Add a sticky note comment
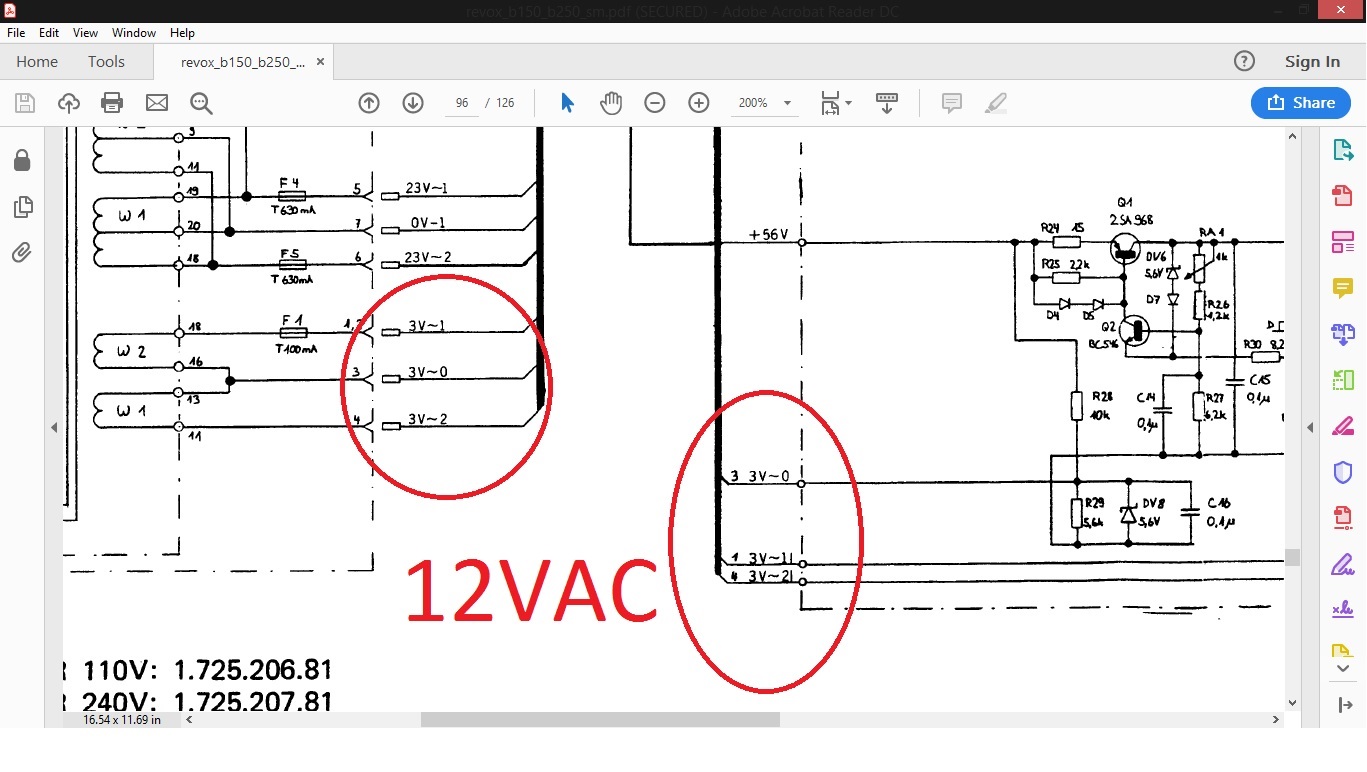Image resolution: width=1367 pixels, height=772 pixels. (951, 103)
